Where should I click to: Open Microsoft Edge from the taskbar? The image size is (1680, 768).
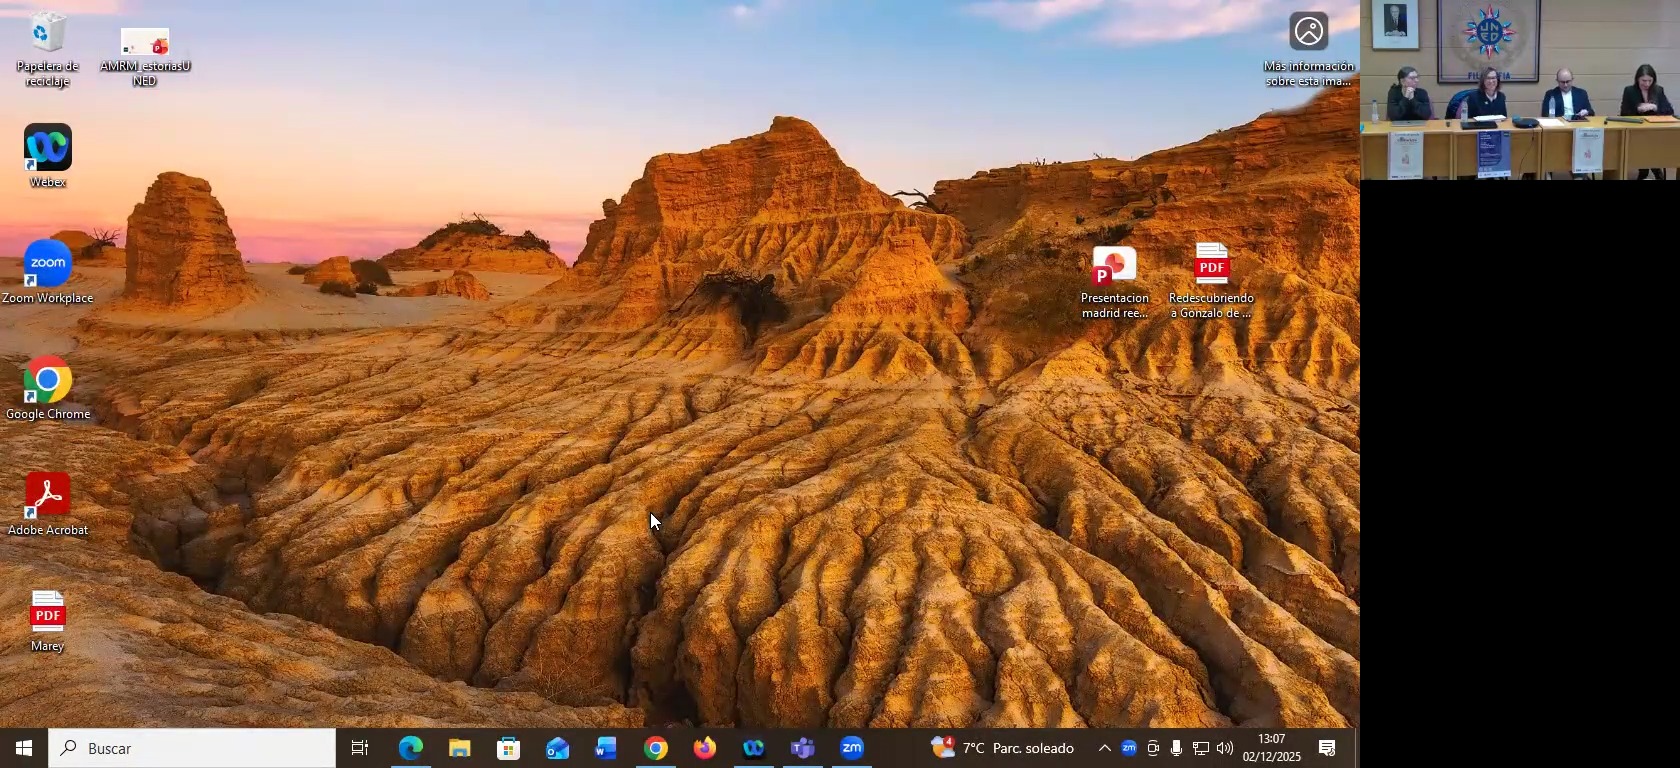pyautogui.click(x=410, y=748)
